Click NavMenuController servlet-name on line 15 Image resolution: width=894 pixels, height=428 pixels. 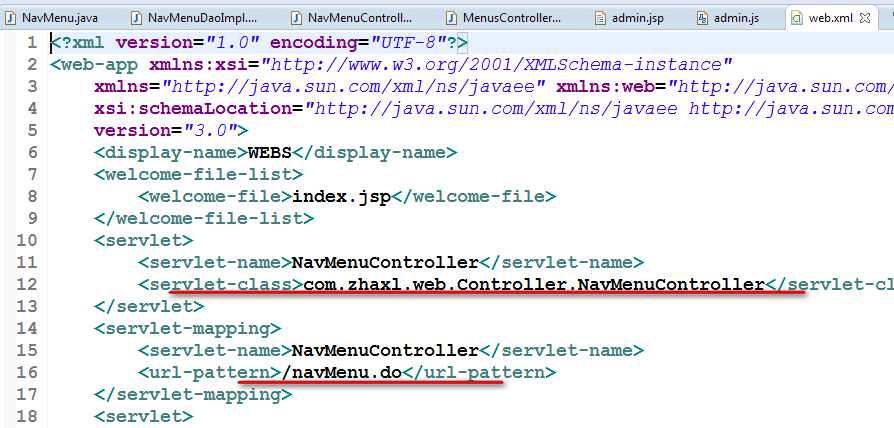point(385,350)
